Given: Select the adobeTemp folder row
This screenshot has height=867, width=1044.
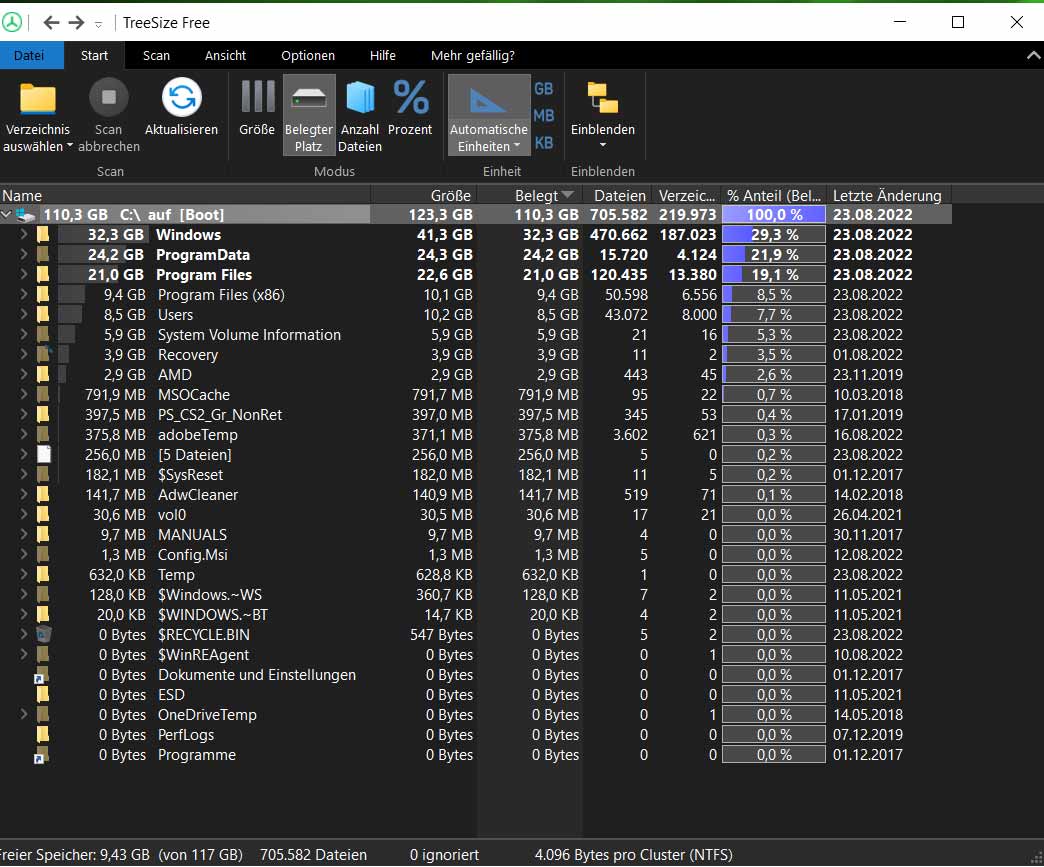Looking at the screenshot, I should pyautogui.click(x=475, y=435).
